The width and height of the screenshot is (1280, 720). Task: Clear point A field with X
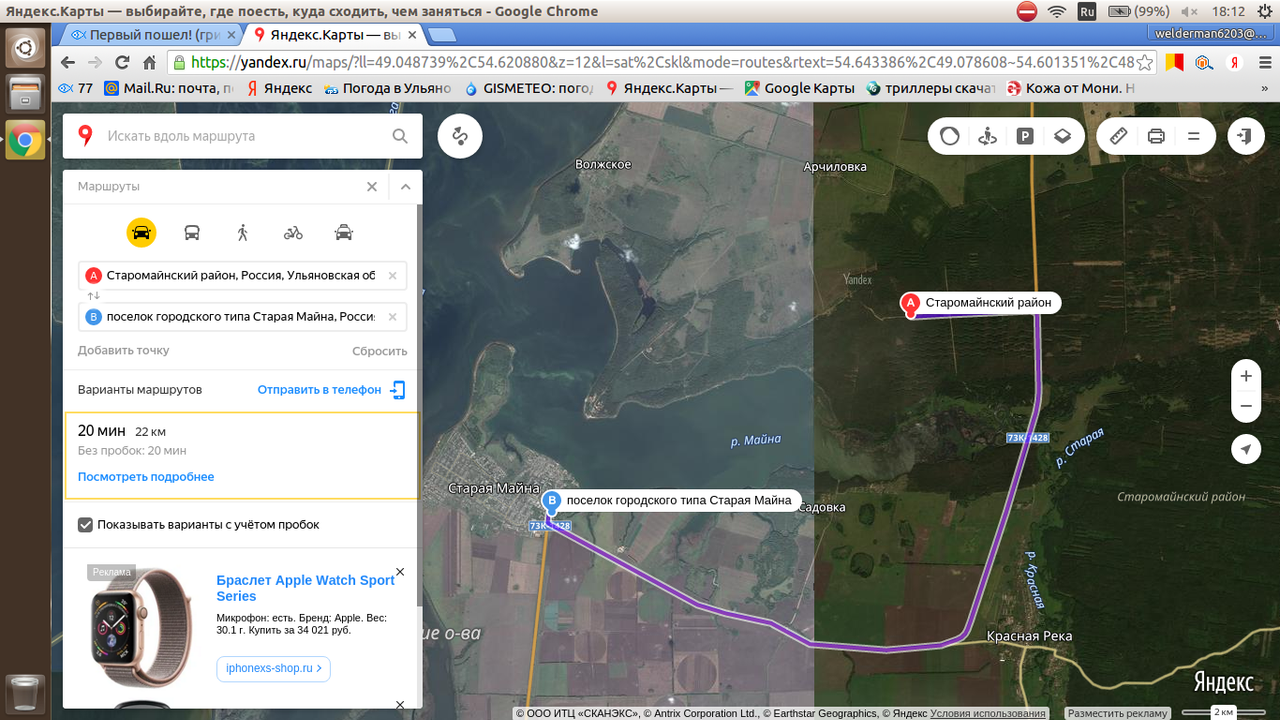click(x=392, y=276)
